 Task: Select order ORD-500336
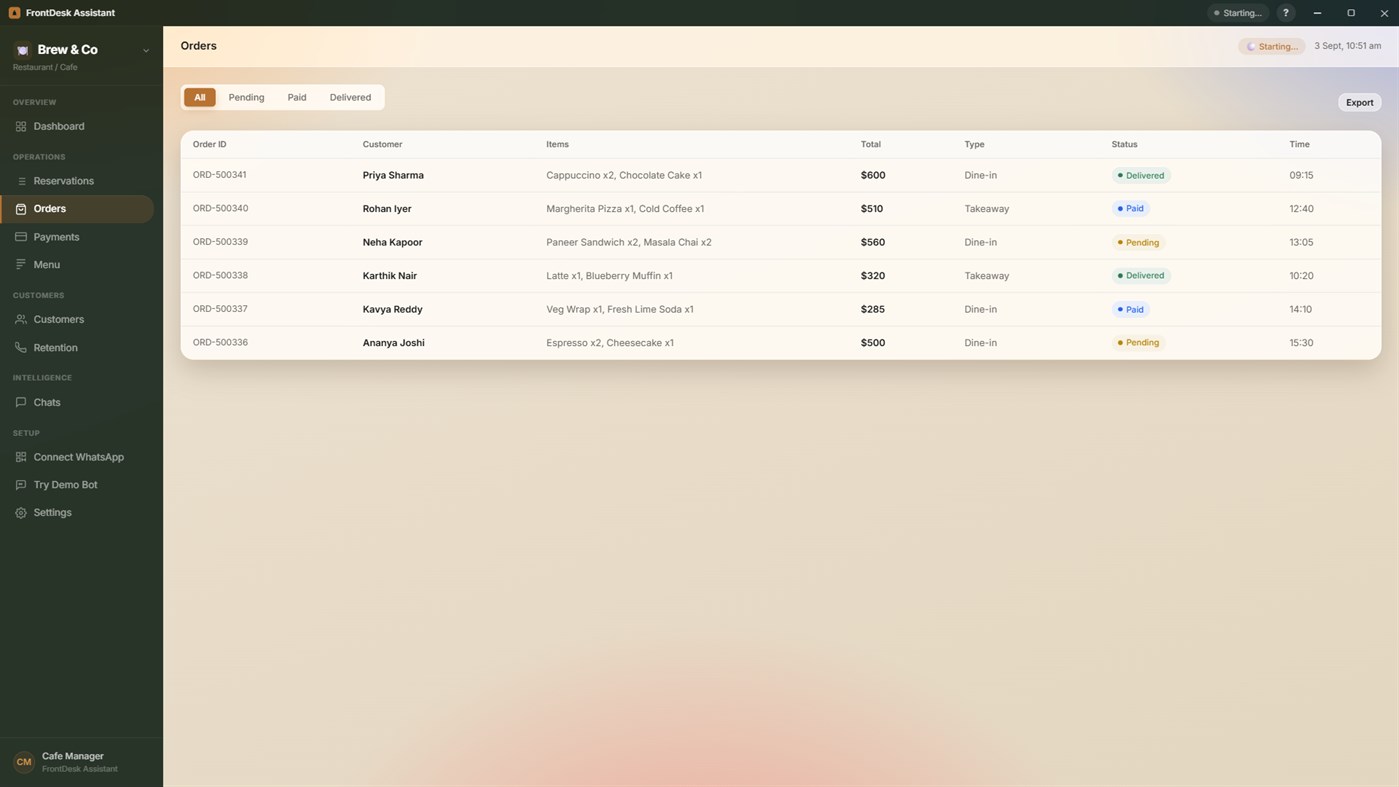point(220,342)
